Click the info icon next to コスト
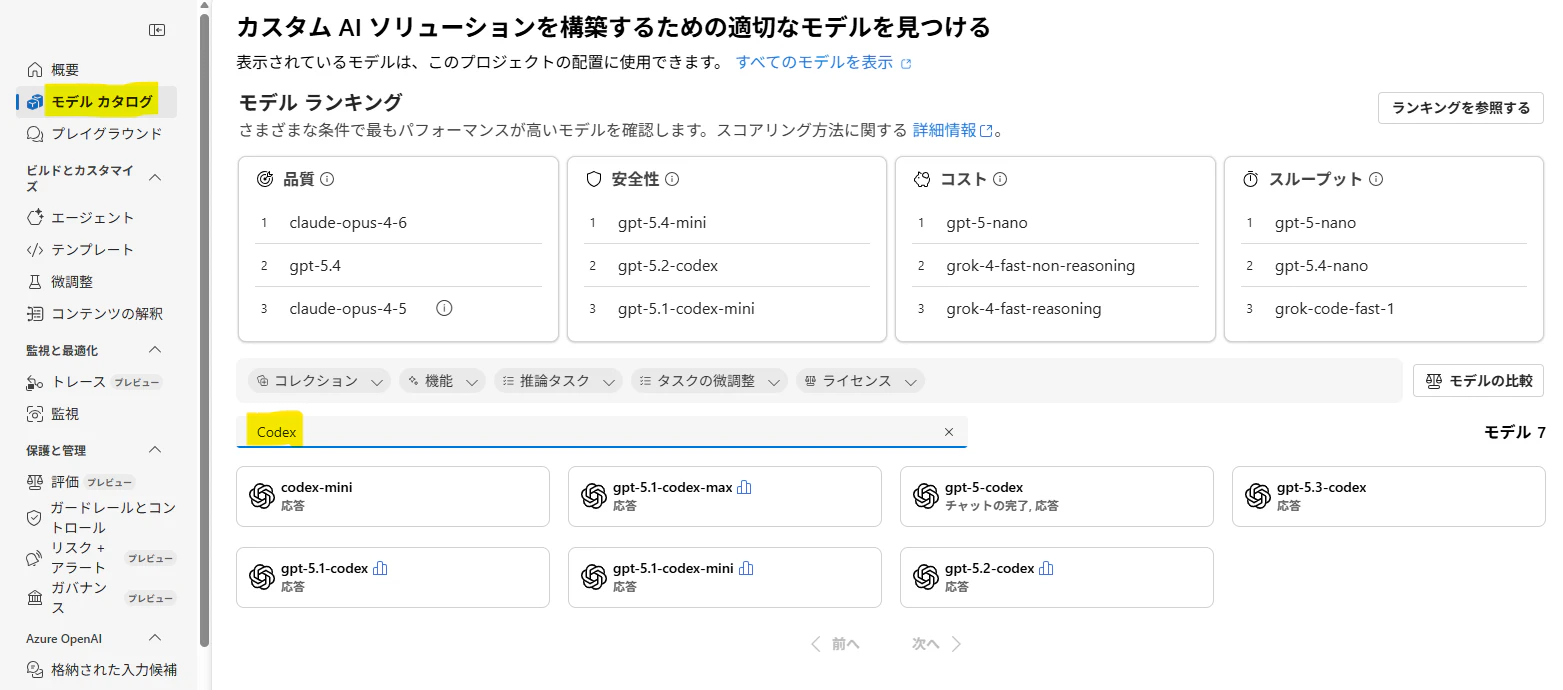Viewport: 1563px width, 690px height. click(999, 179)
